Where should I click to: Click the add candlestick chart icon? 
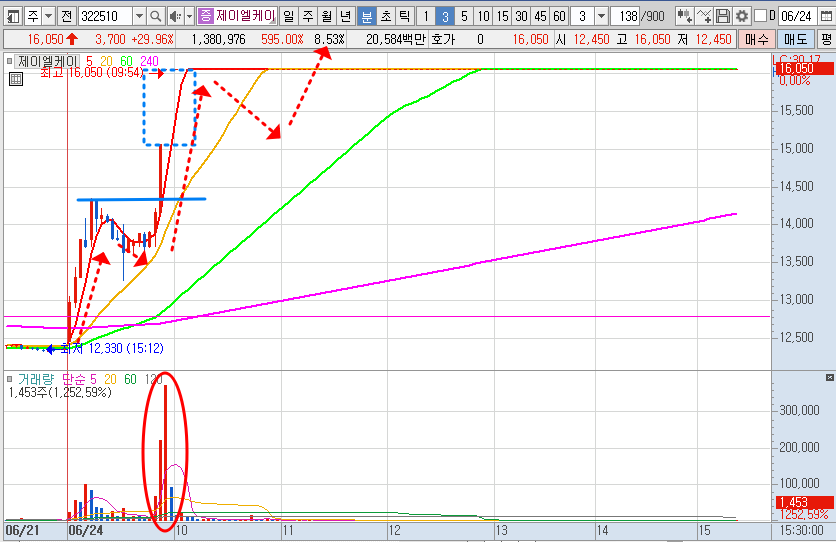coord(684,16)
